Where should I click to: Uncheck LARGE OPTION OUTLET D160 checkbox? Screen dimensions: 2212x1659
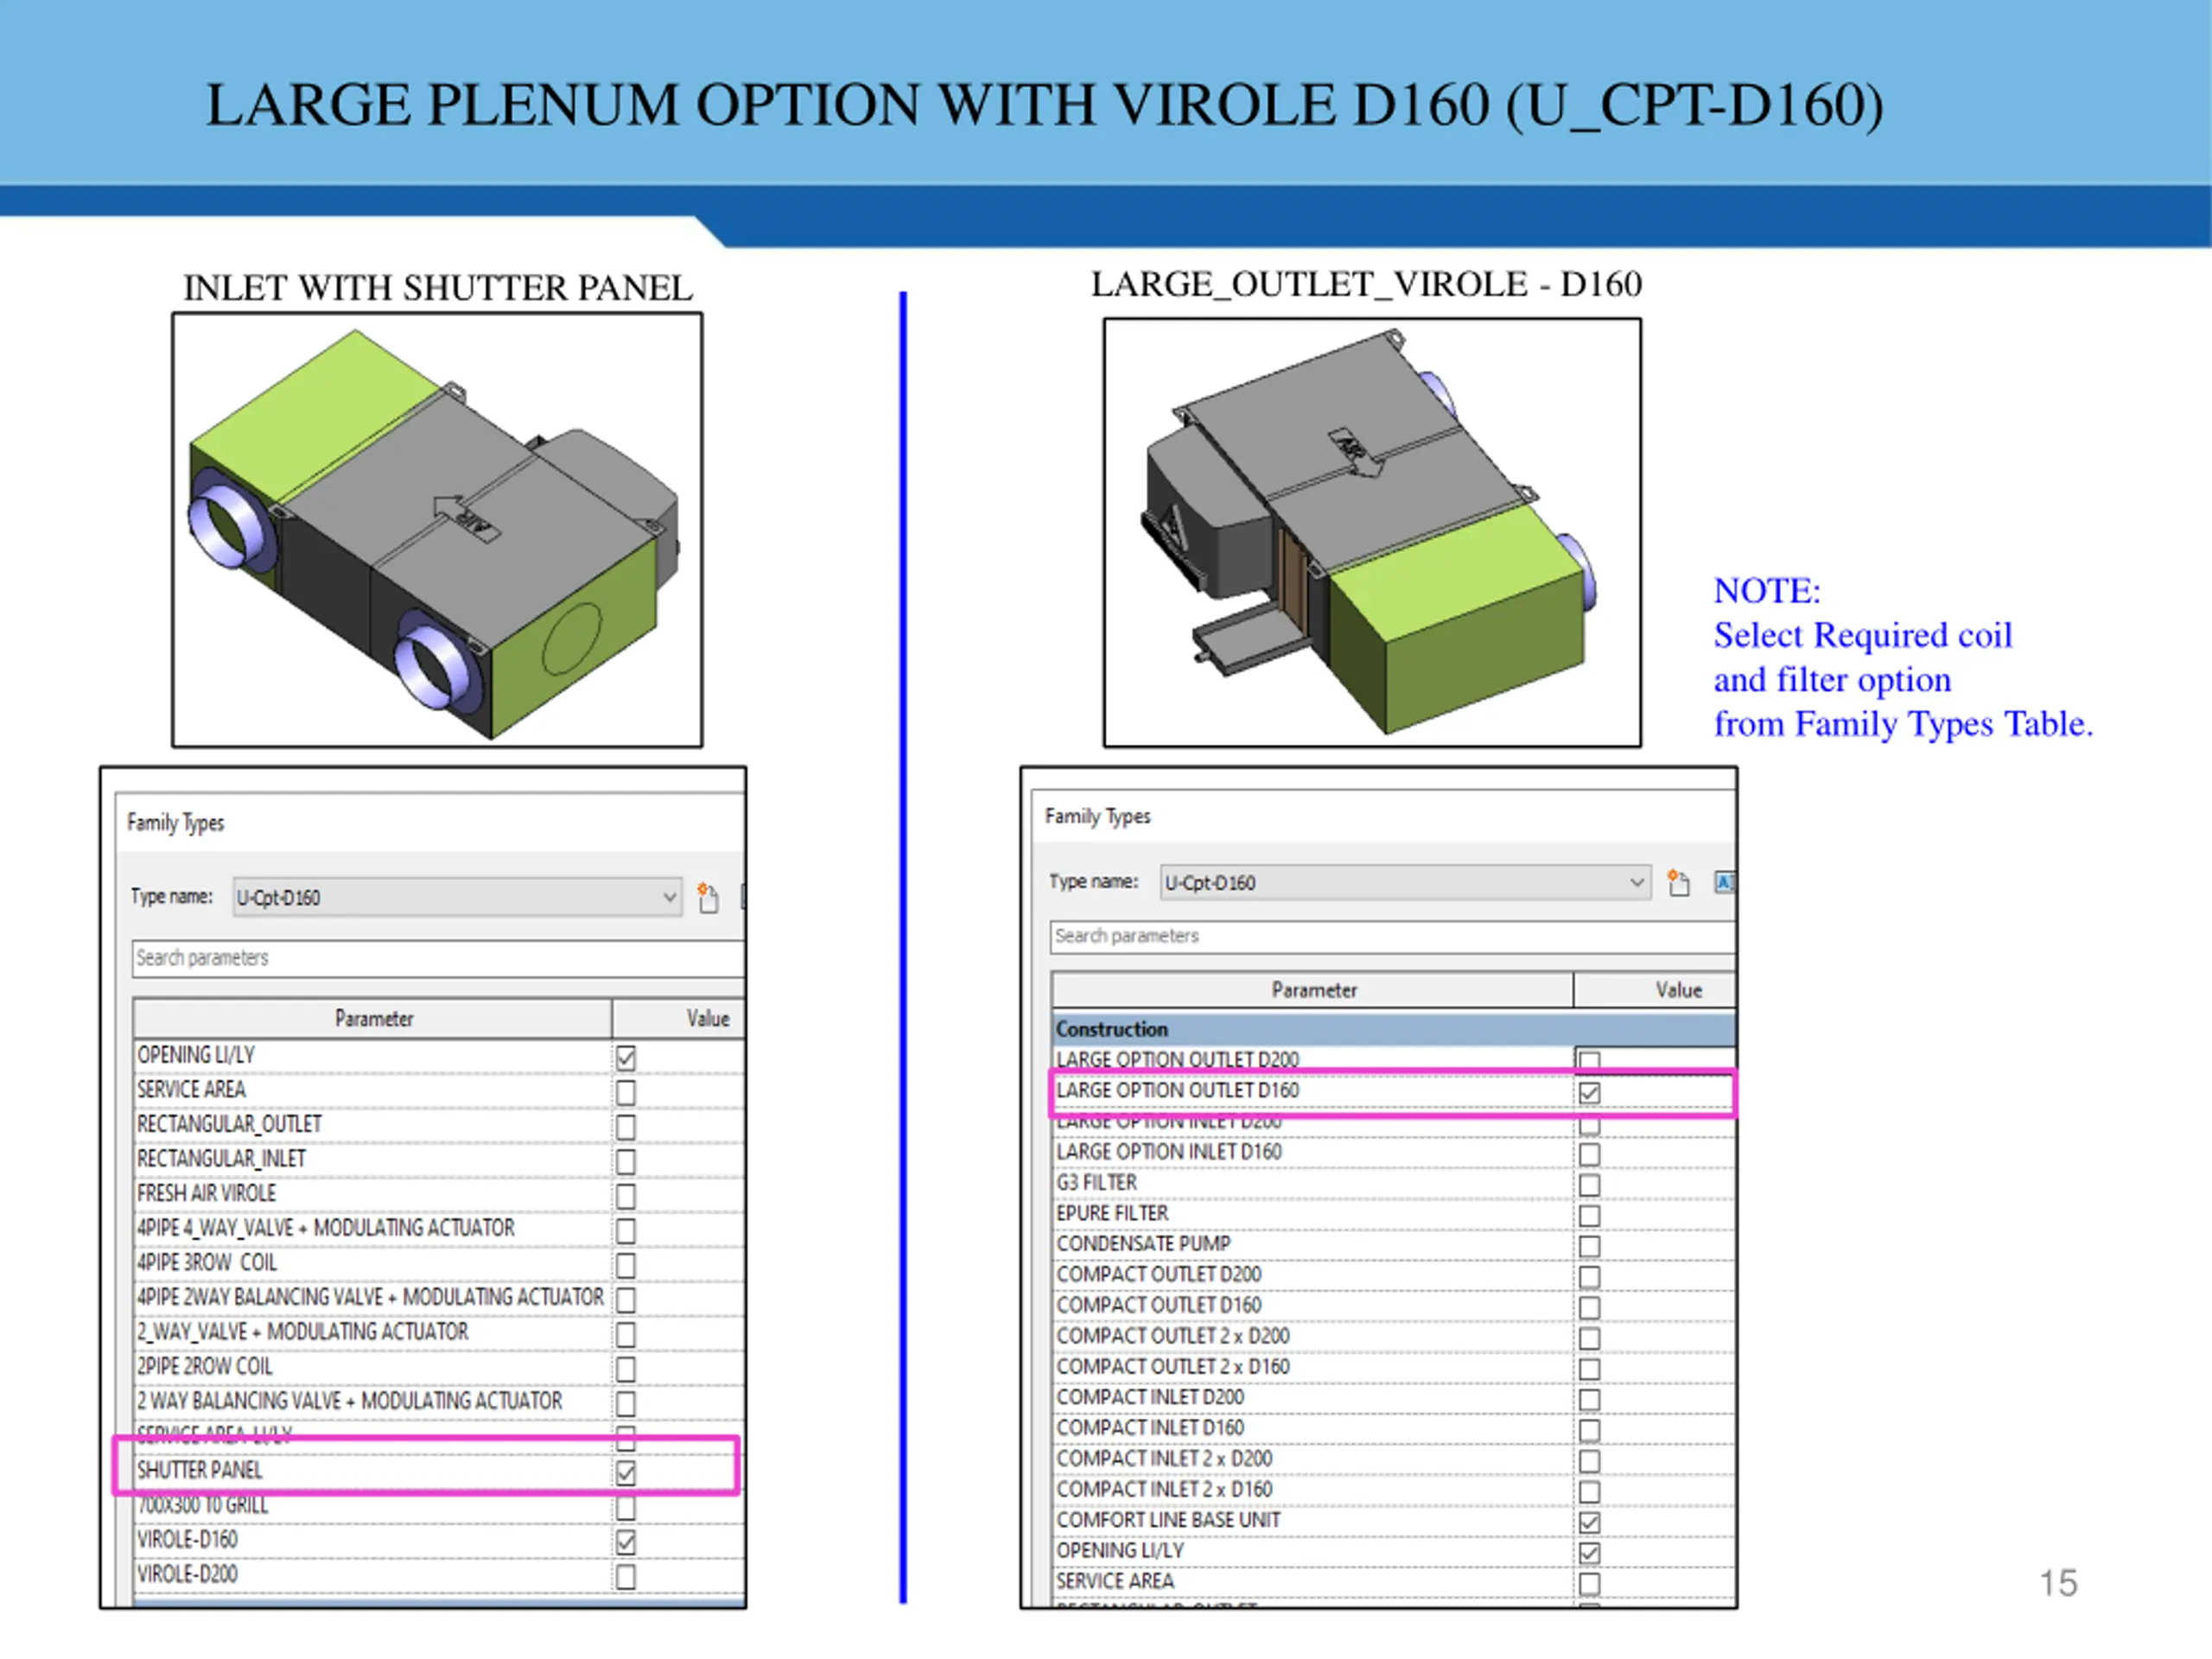(1588, 1092)
